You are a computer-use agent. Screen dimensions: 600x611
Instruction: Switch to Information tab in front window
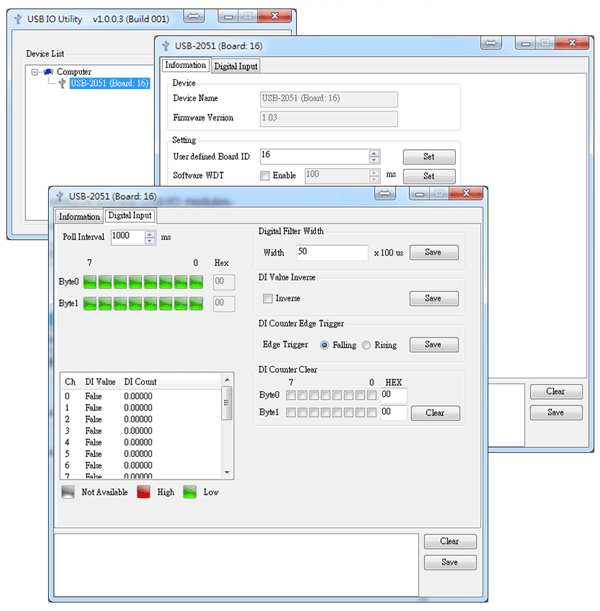tap(79, 216)
